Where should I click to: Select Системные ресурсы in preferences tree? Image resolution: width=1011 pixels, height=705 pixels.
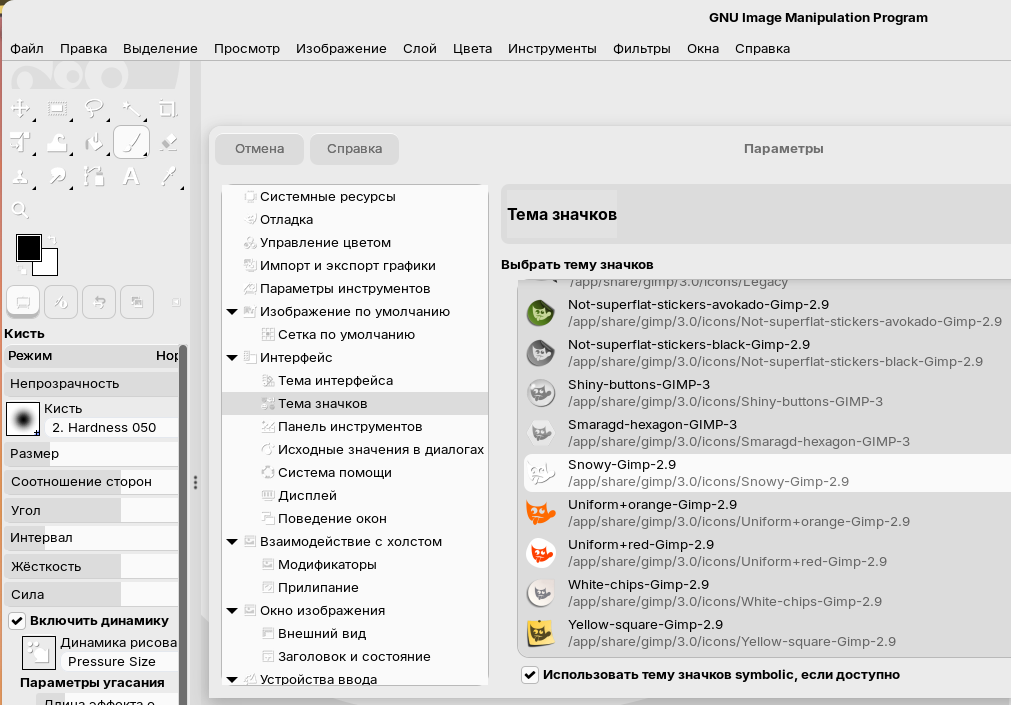click(328, 197)
